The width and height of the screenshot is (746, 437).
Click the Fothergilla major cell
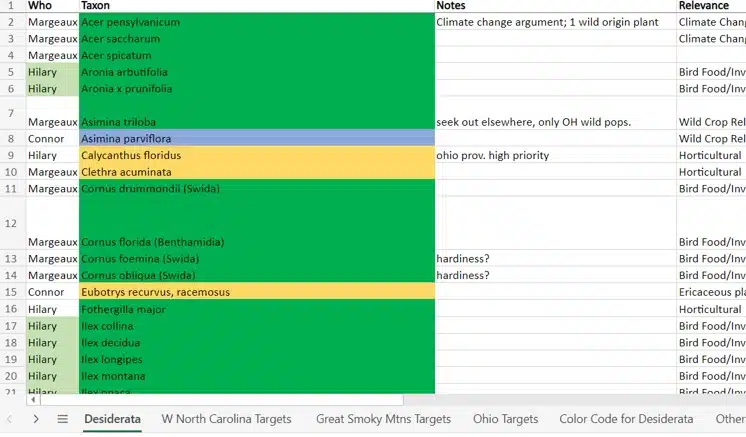coord(257,309)
